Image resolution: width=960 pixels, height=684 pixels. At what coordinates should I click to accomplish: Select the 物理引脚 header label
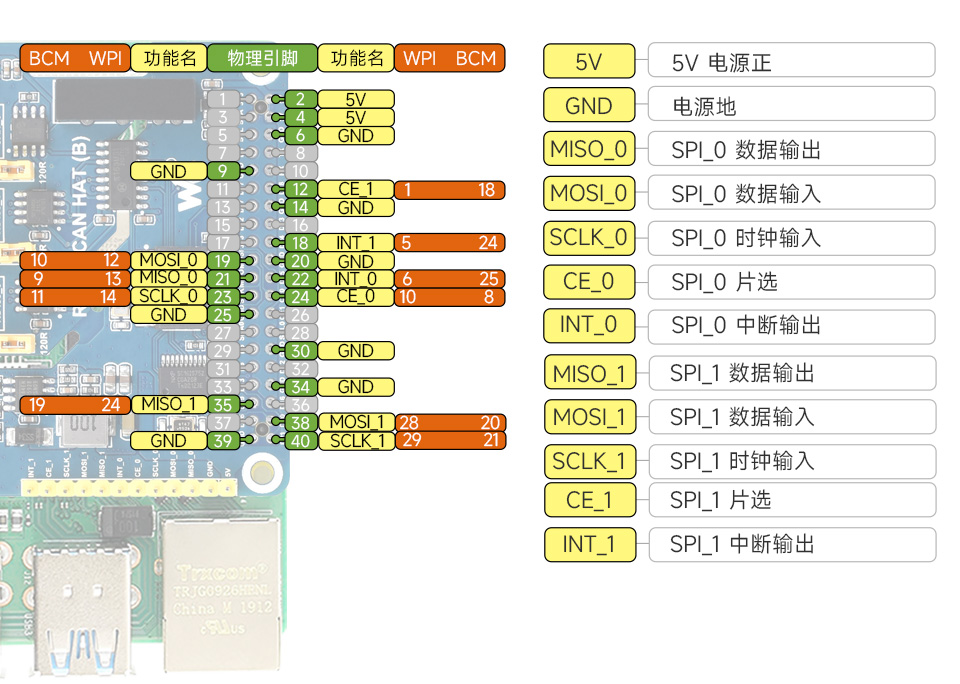(x=262, y=58)
